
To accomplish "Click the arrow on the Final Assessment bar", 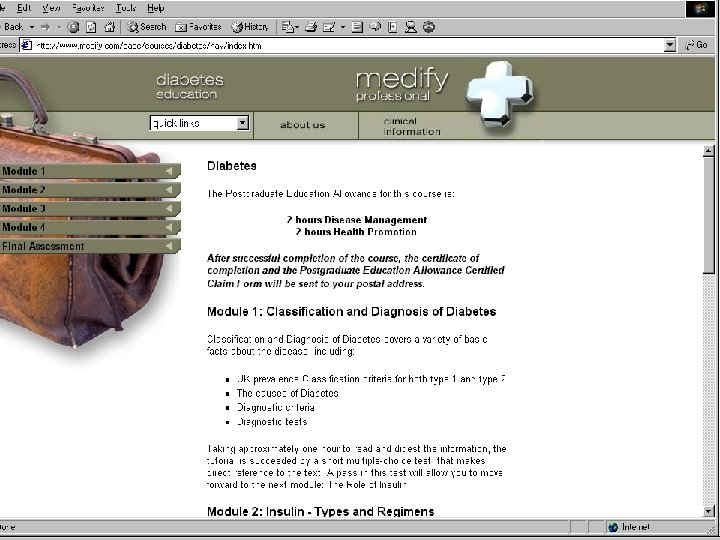I will tap(169, 246).
